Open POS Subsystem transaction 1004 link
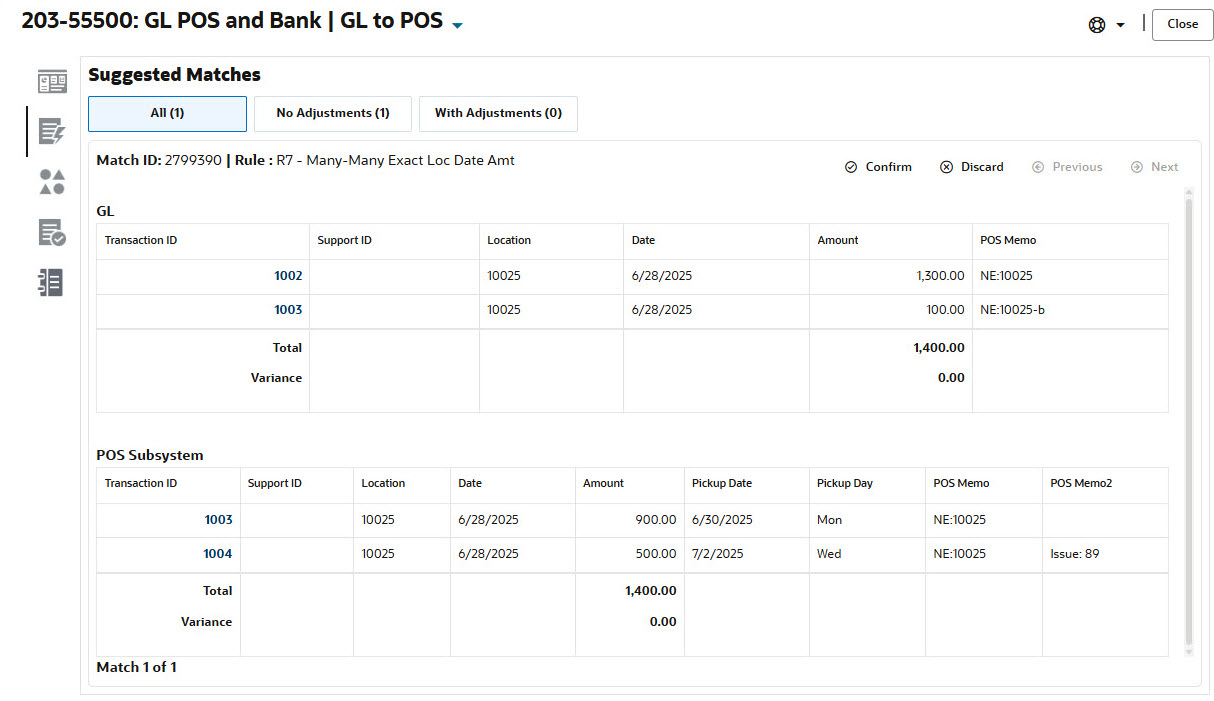The image size is (1214, 701). 218,554
